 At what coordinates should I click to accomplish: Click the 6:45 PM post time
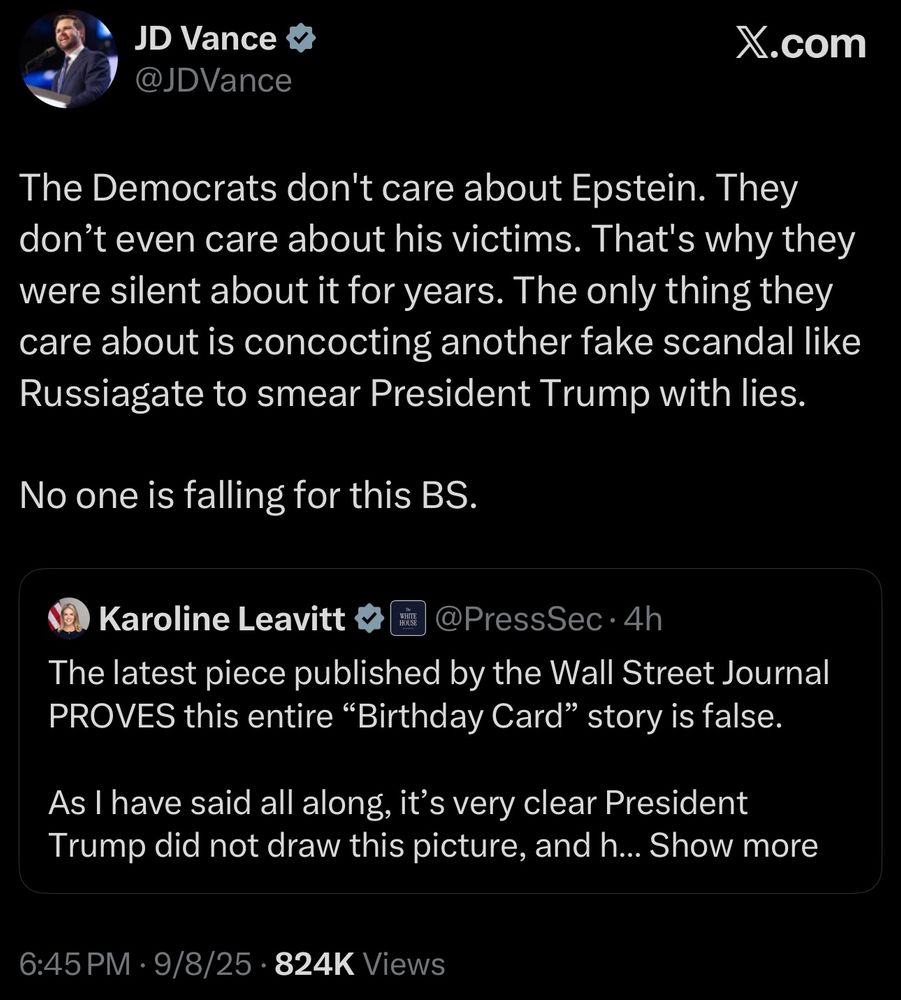pyautogui.click(x=75, y=963)
